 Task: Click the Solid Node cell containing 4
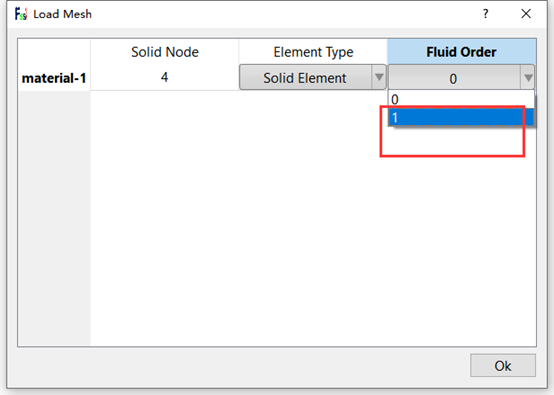[x=165, y=77]
